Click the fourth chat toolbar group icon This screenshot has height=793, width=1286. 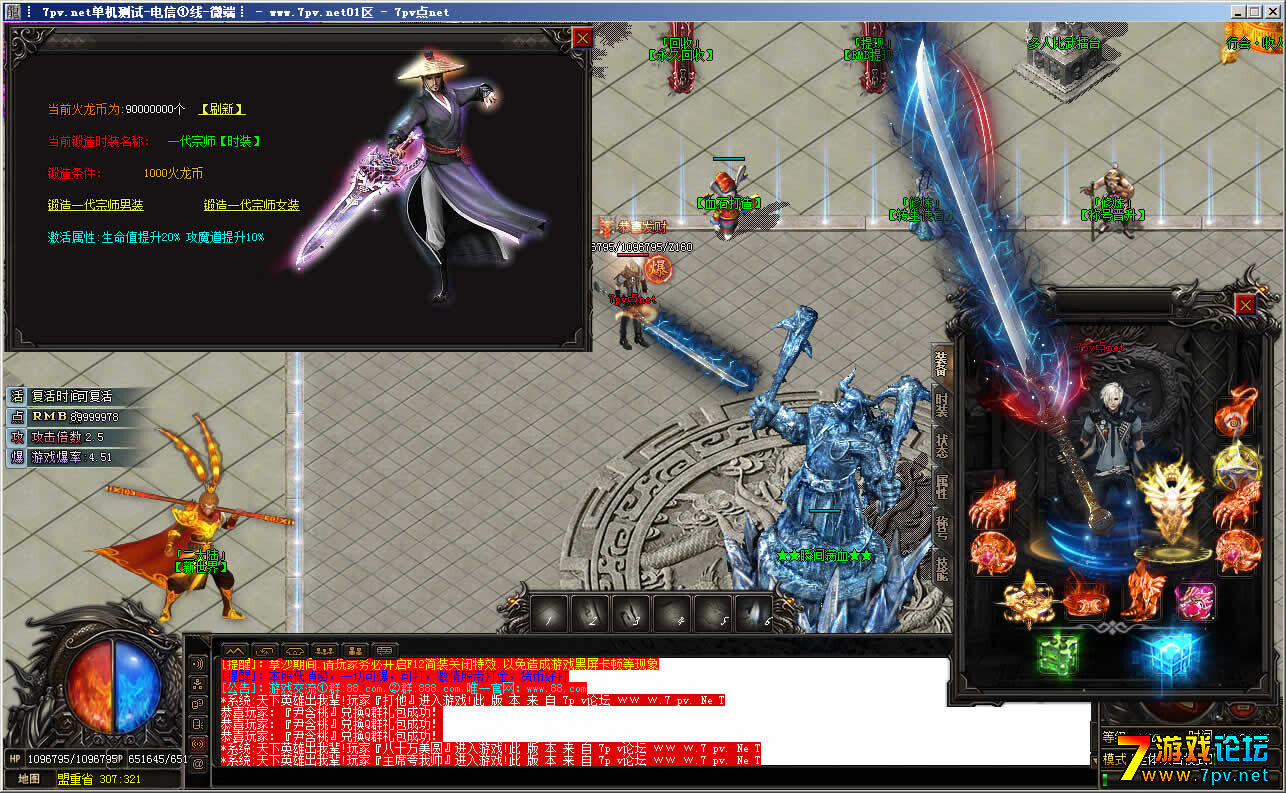coord(325,650)
